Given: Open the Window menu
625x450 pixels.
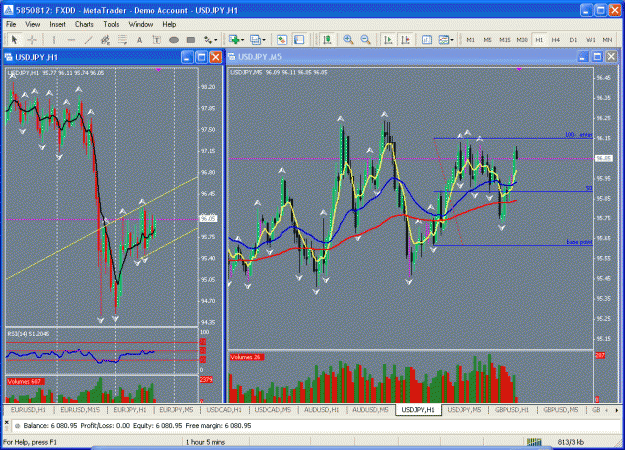Looking at the screenshot, I should [x=141, y=24].
